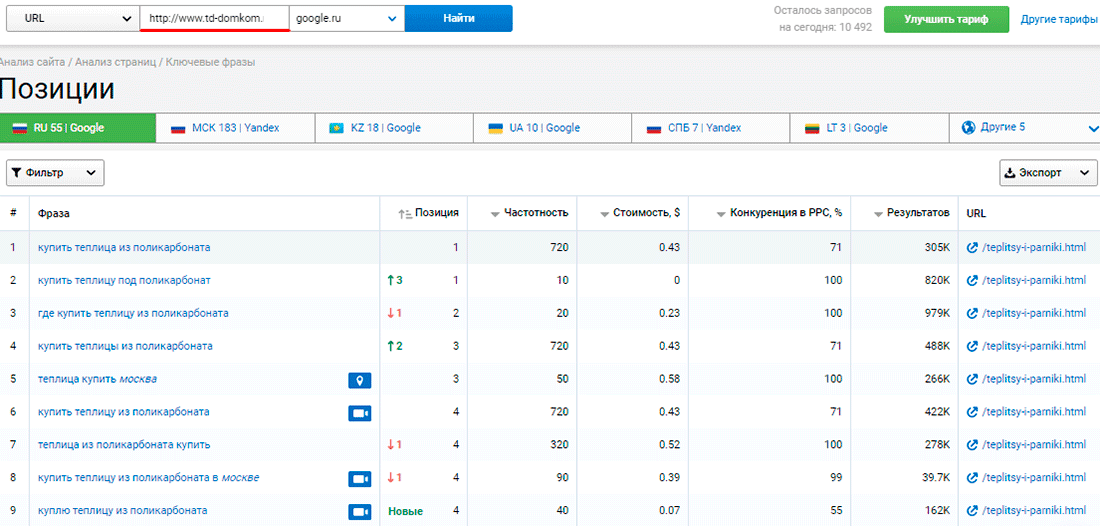Open the URL type dropdown
The height and width of the screenshot is (526, 1100).
[x=72, y=19]
